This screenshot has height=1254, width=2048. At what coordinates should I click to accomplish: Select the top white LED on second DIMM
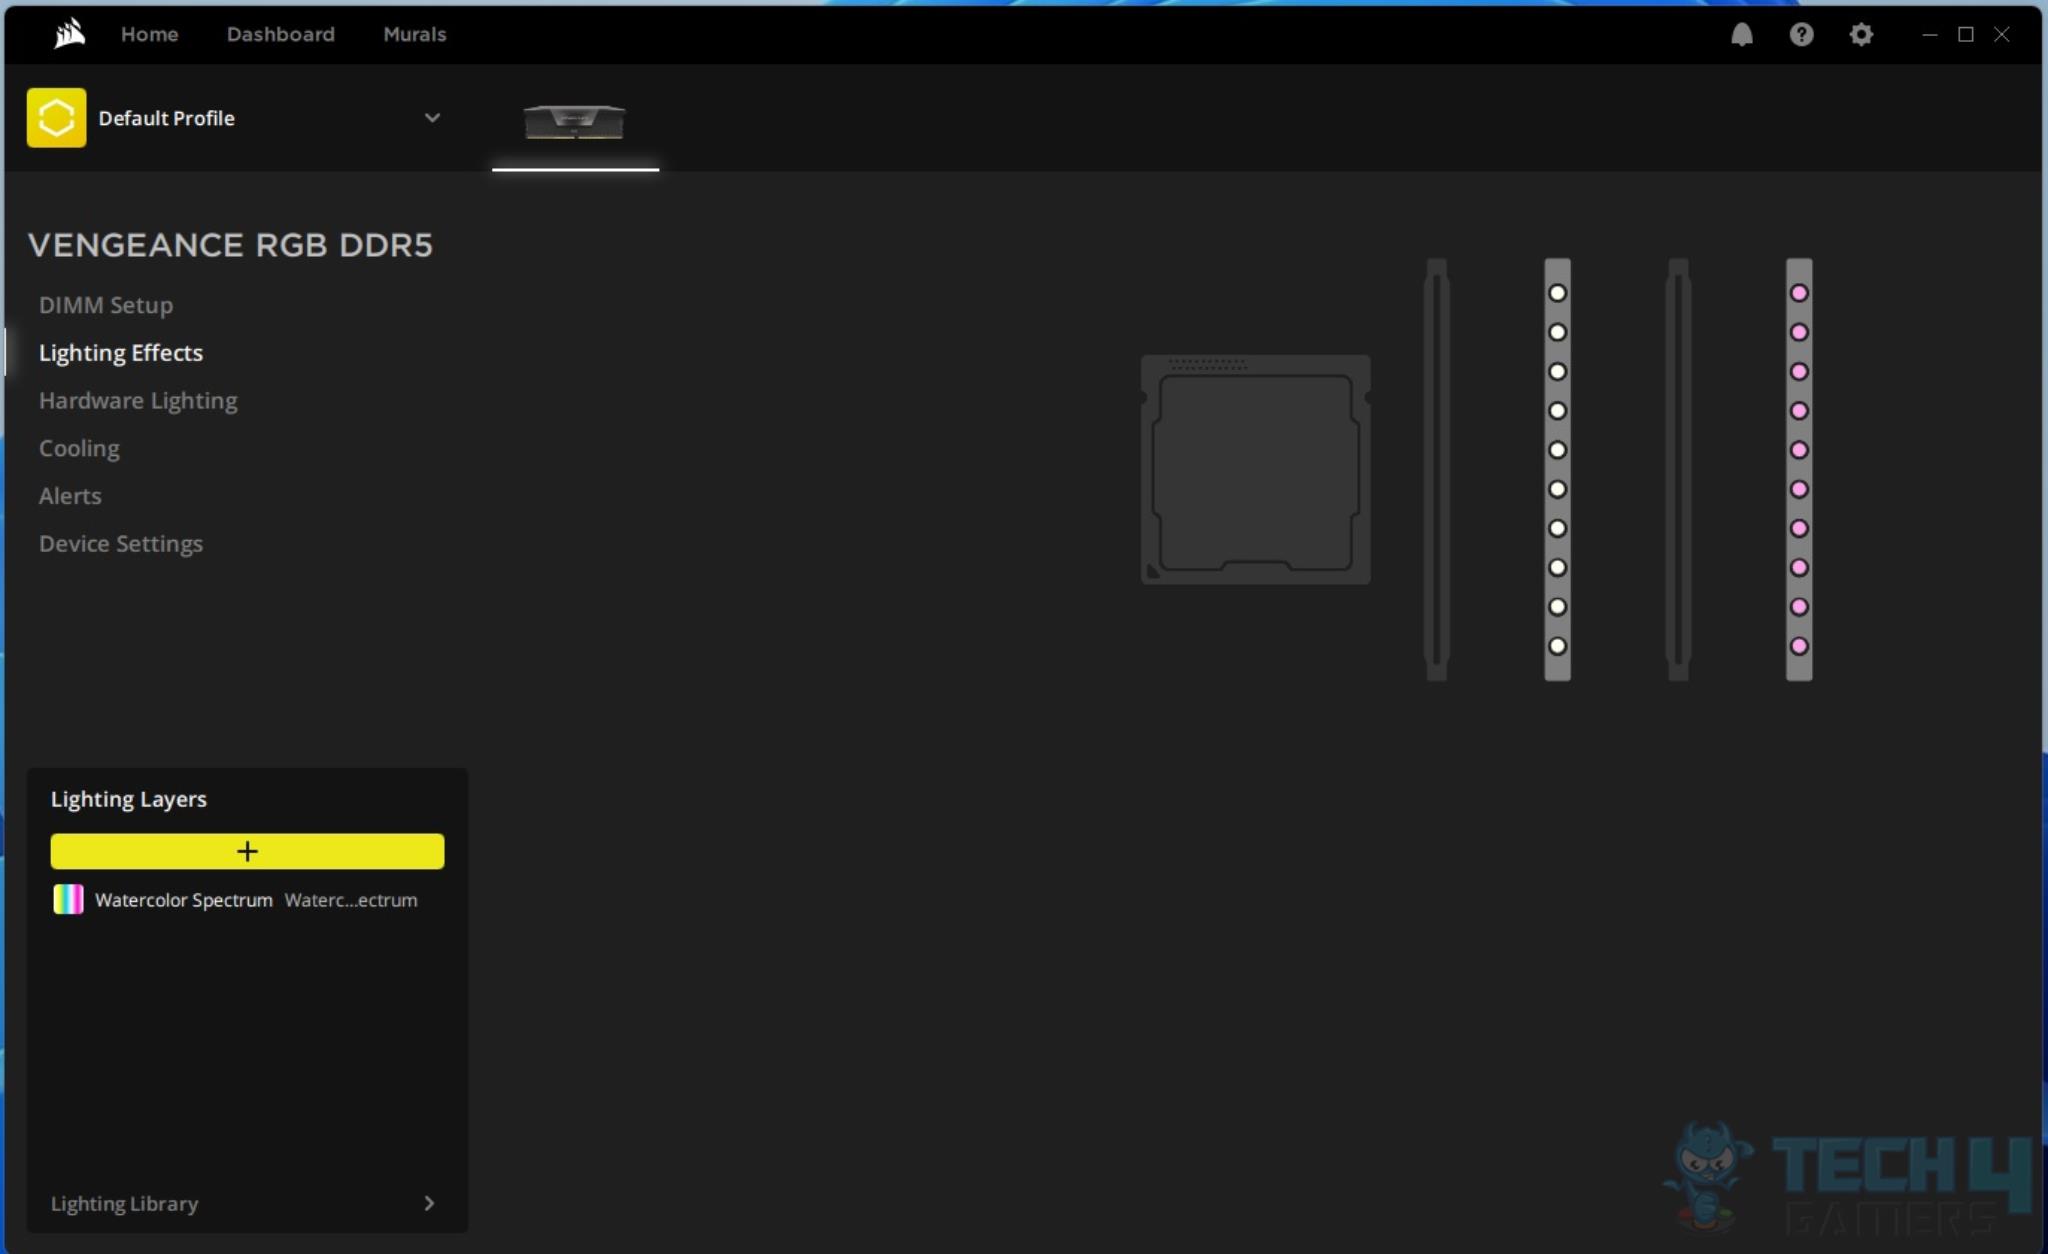[1557, 293]
